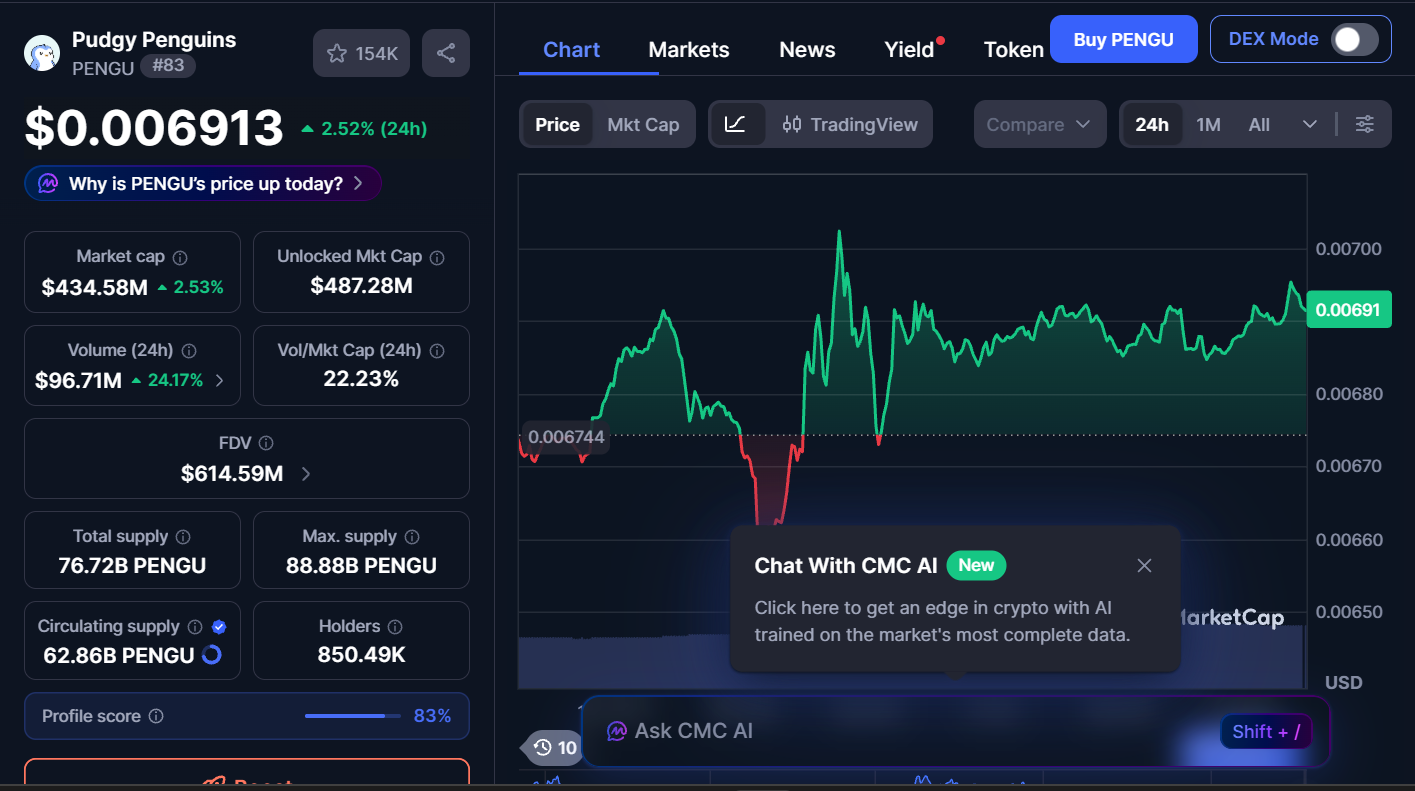Click the Profile score progress bar
This screenshot has height=791, width=1415.
pyautogui.click(x=352, y=716)
